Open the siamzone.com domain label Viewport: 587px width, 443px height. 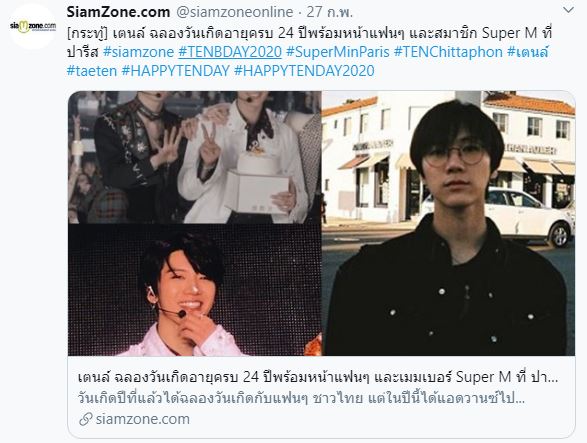[x=143, y=419]
